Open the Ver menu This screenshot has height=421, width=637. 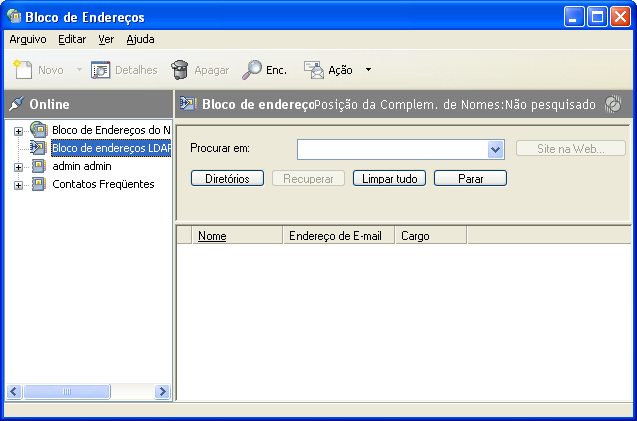(x=106, y=39)
